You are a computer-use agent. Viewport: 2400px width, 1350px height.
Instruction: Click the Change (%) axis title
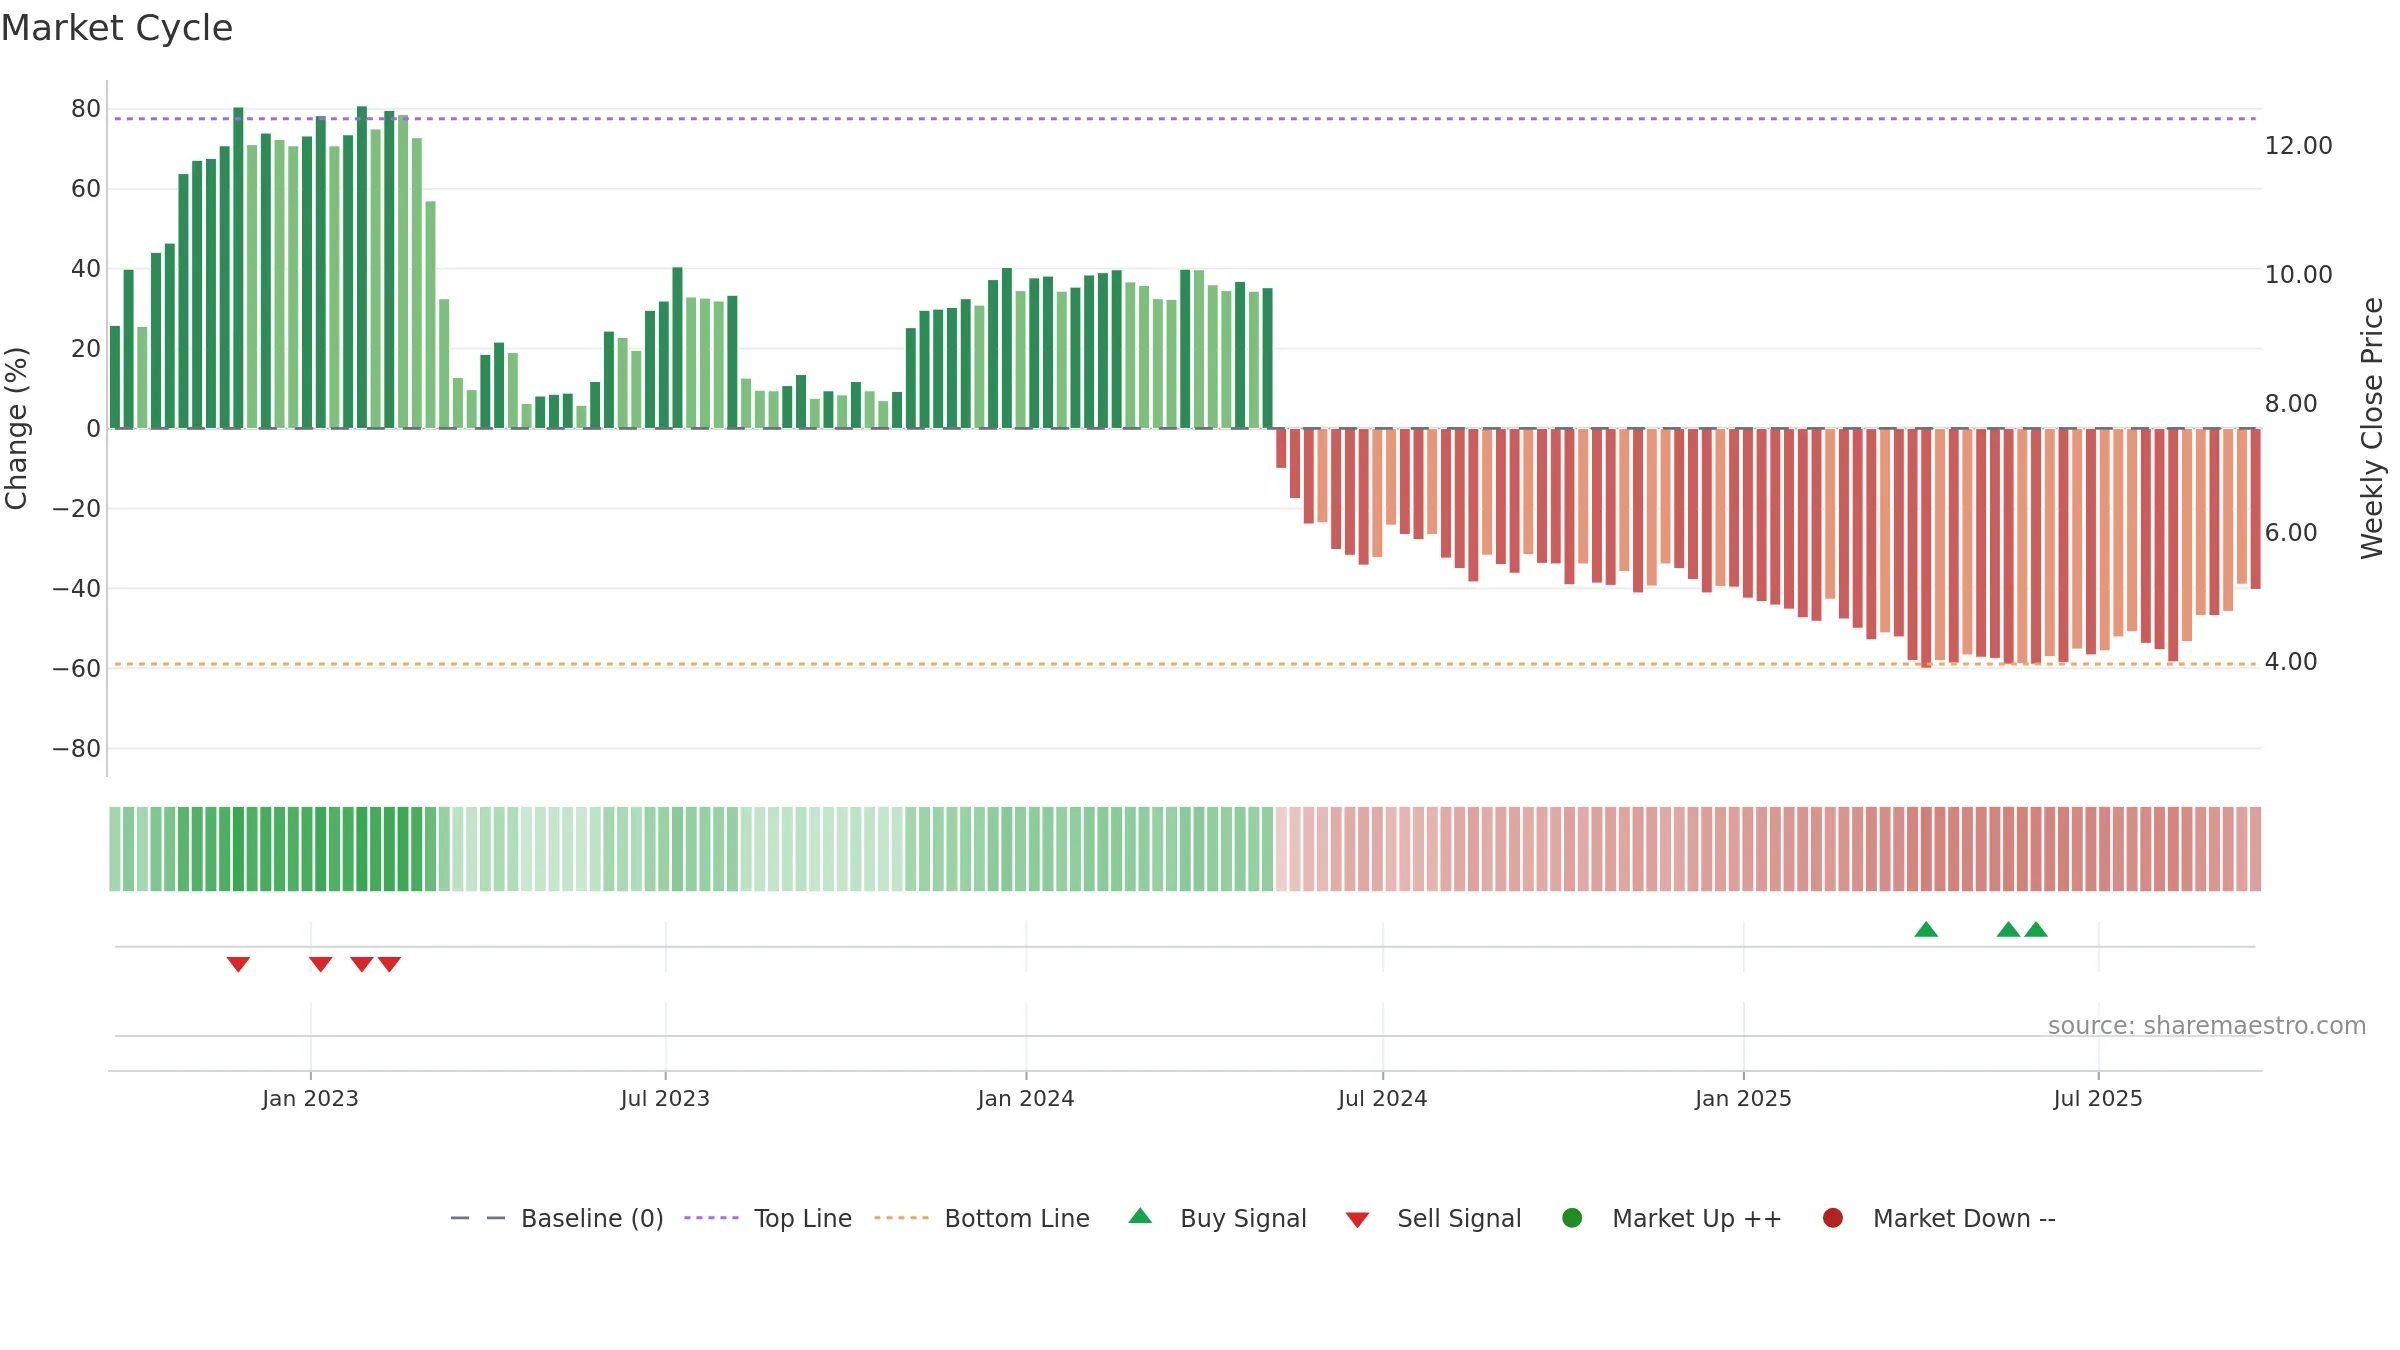[17, 428]
